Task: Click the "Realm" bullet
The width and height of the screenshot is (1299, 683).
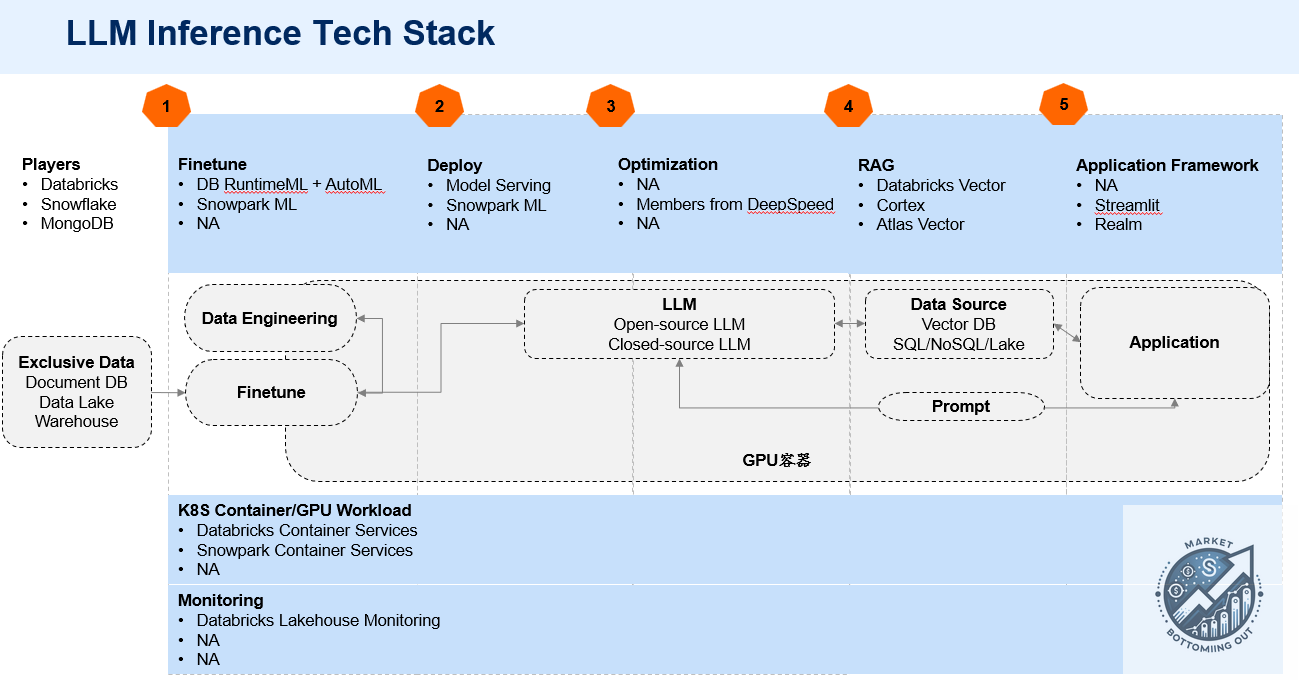Action: tap(1118, 225)
